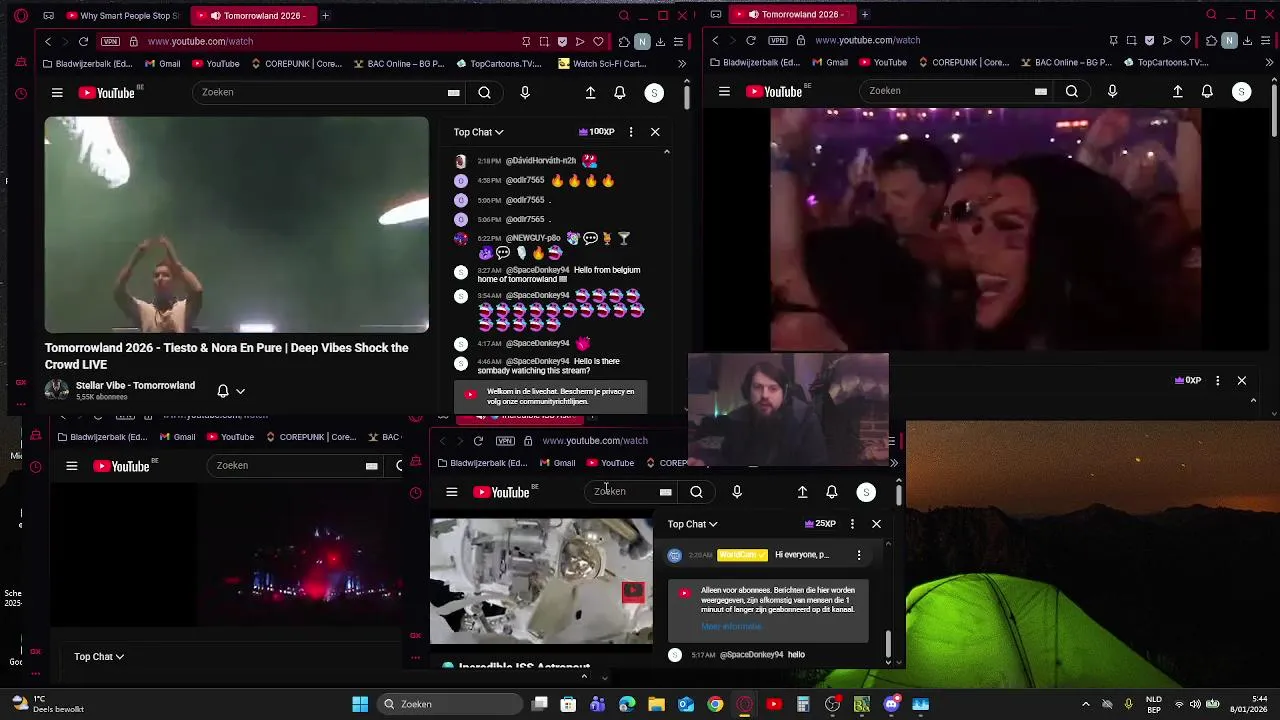Toggle VPN in the top-right browser address bar
Screen dimensions: 1280x720
[x=778, y=40]
